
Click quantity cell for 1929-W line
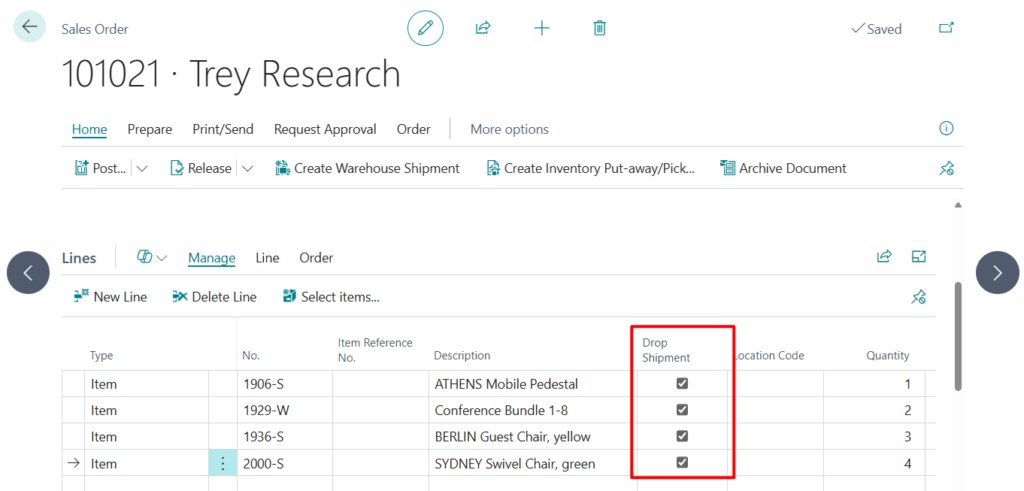pyautogui.click(x=874, y=411)
